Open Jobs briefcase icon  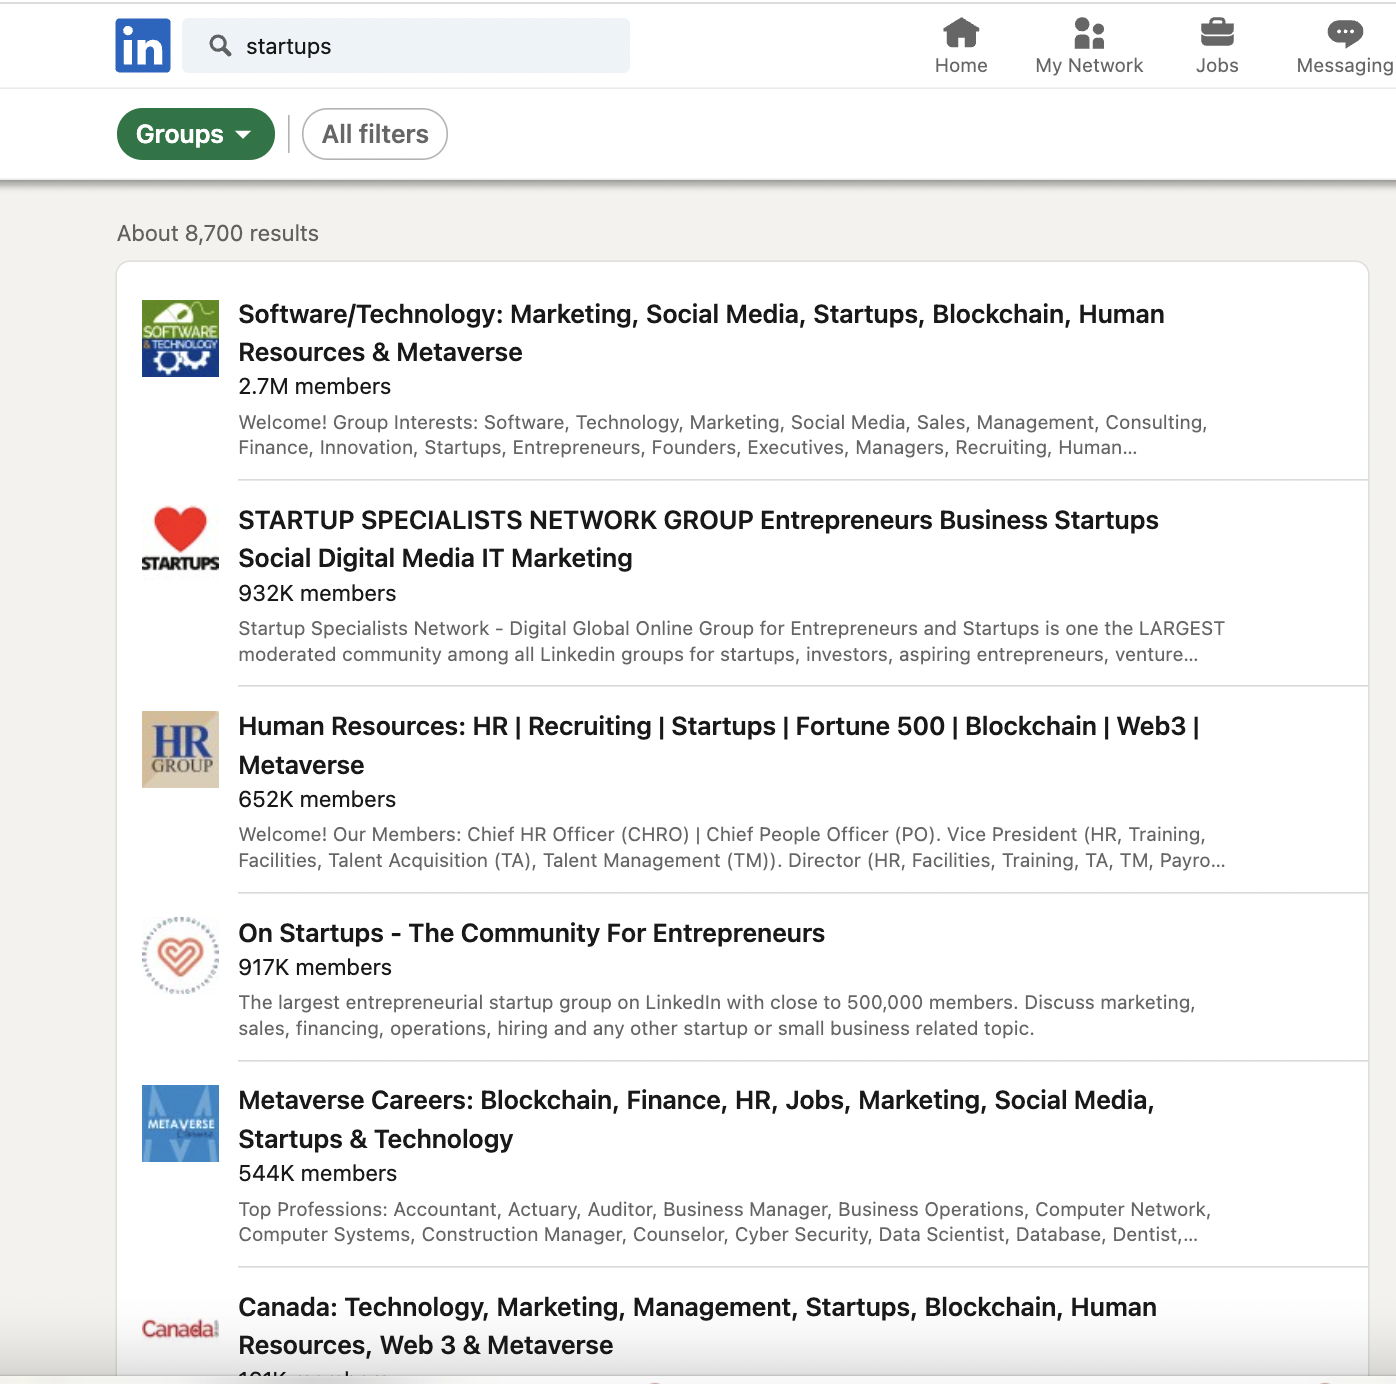click(x=1217, y=33)
